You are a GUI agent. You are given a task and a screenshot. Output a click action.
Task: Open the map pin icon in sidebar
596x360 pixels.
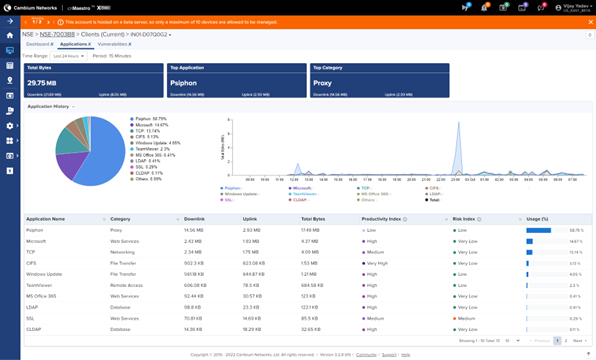pos(10,80)
